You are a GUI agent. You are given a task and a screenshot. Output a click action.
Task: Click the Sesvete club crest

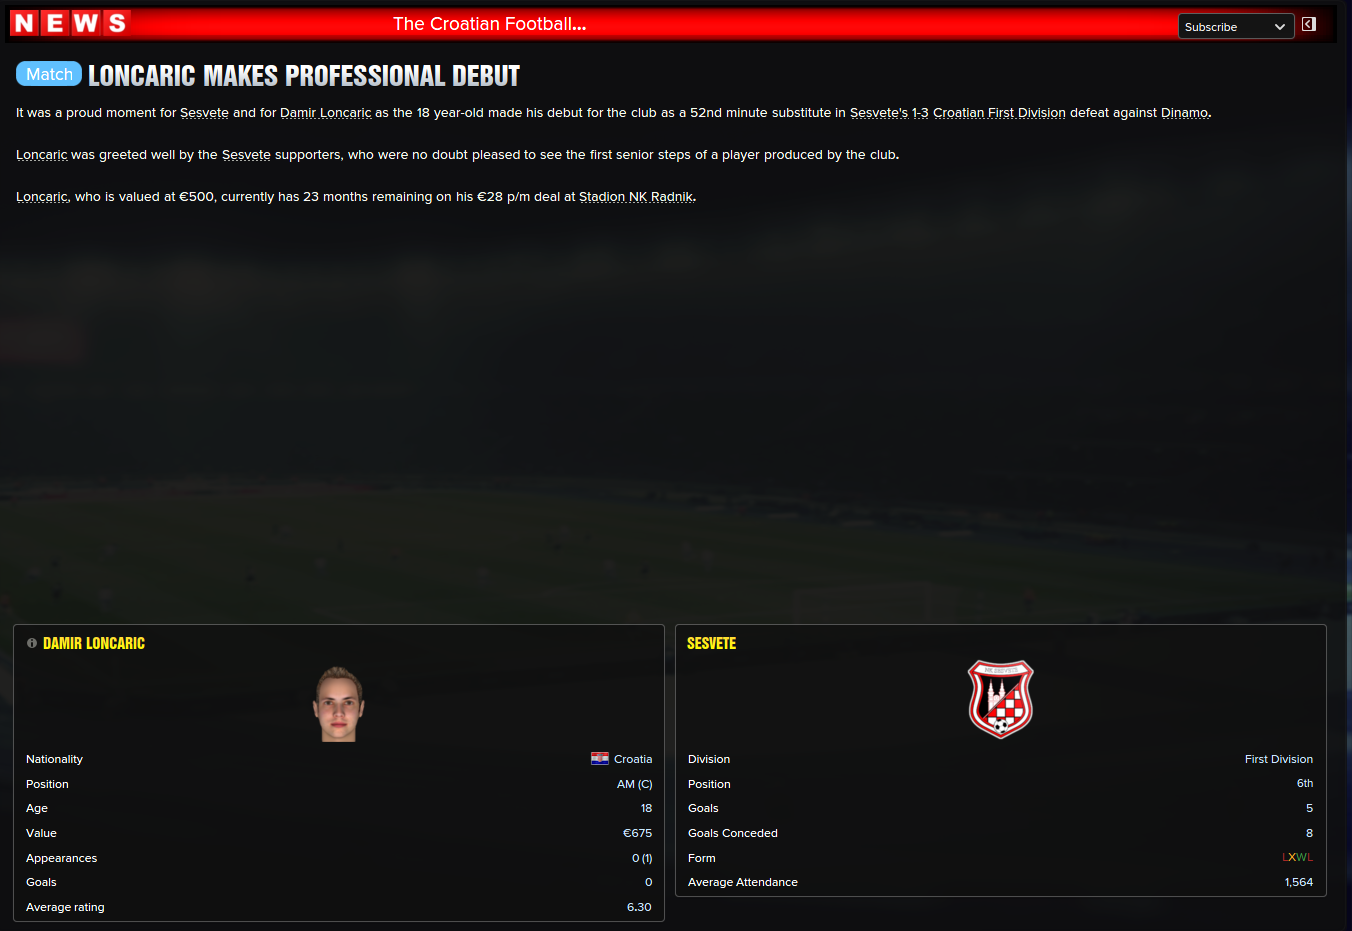pos(1000,698)
